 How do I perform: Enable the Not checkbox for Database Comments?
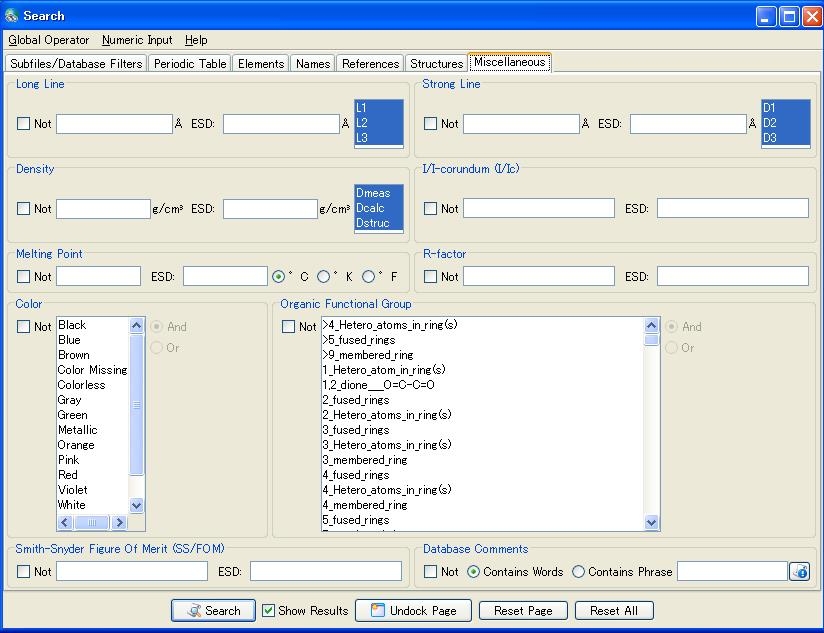430,572
